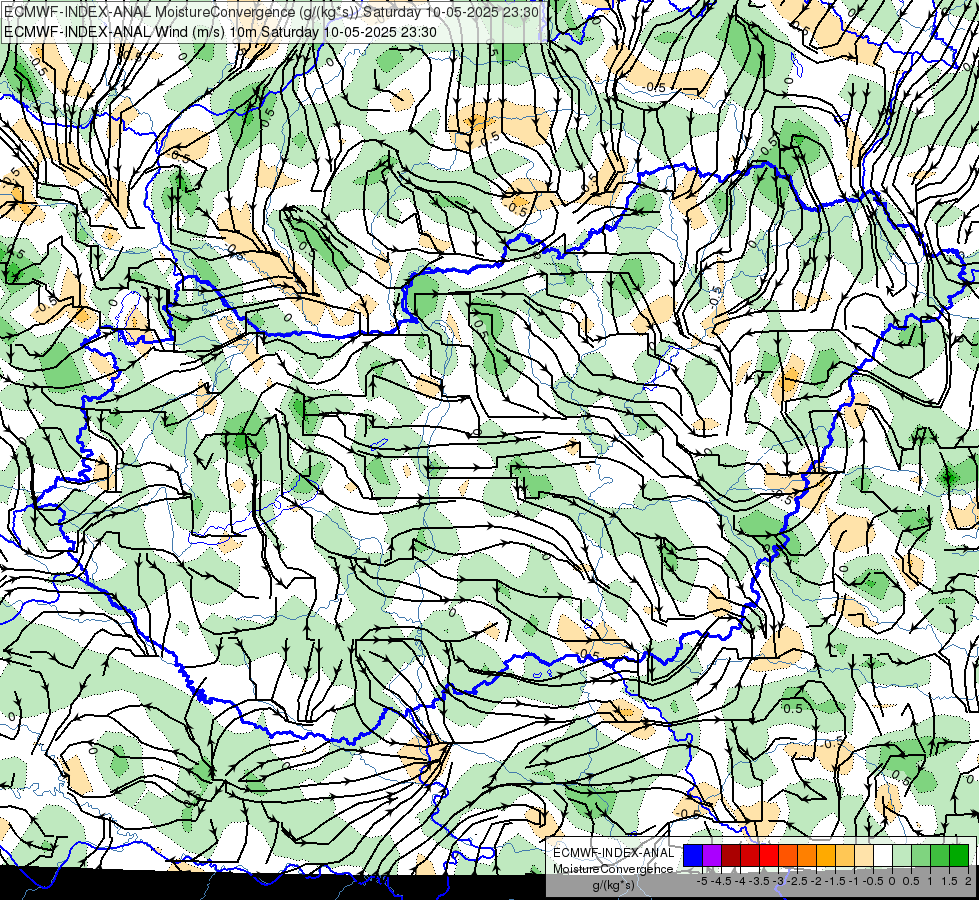Click the -2.5 tick label on the legend
The image size is (979, 900).
tap(797, 881)
